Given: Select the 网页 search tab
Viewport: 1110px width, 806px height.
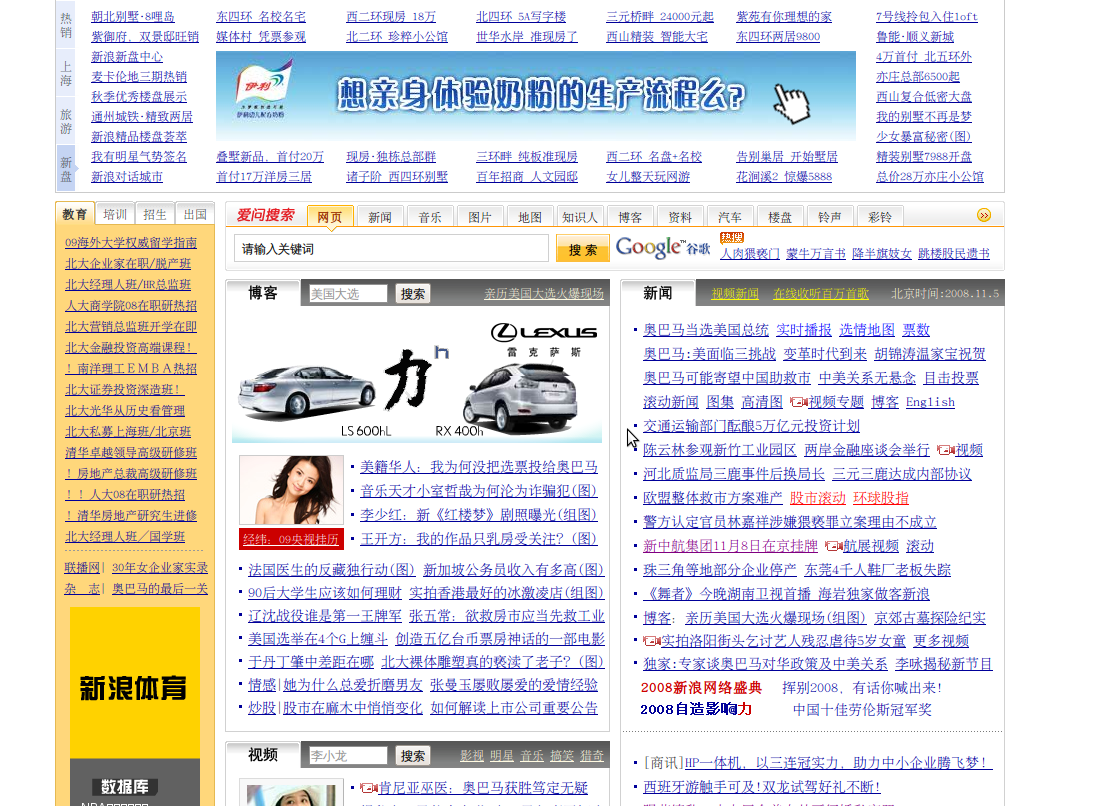Looking at the screenshot, I should [x=329, y=217].
